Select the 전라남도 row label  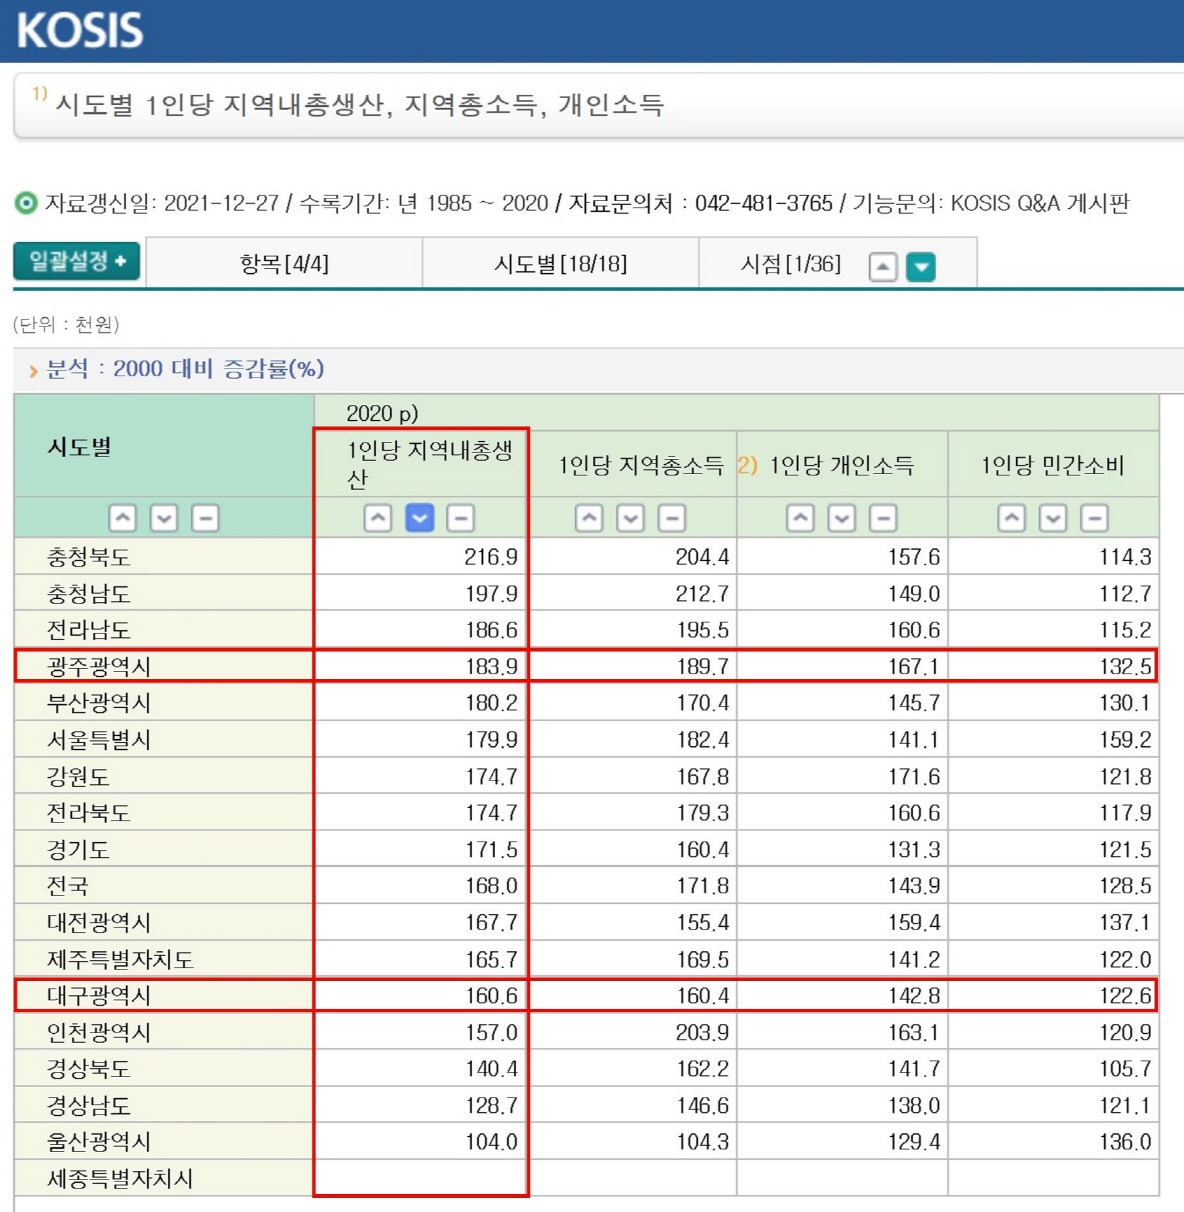pos(89,630)
